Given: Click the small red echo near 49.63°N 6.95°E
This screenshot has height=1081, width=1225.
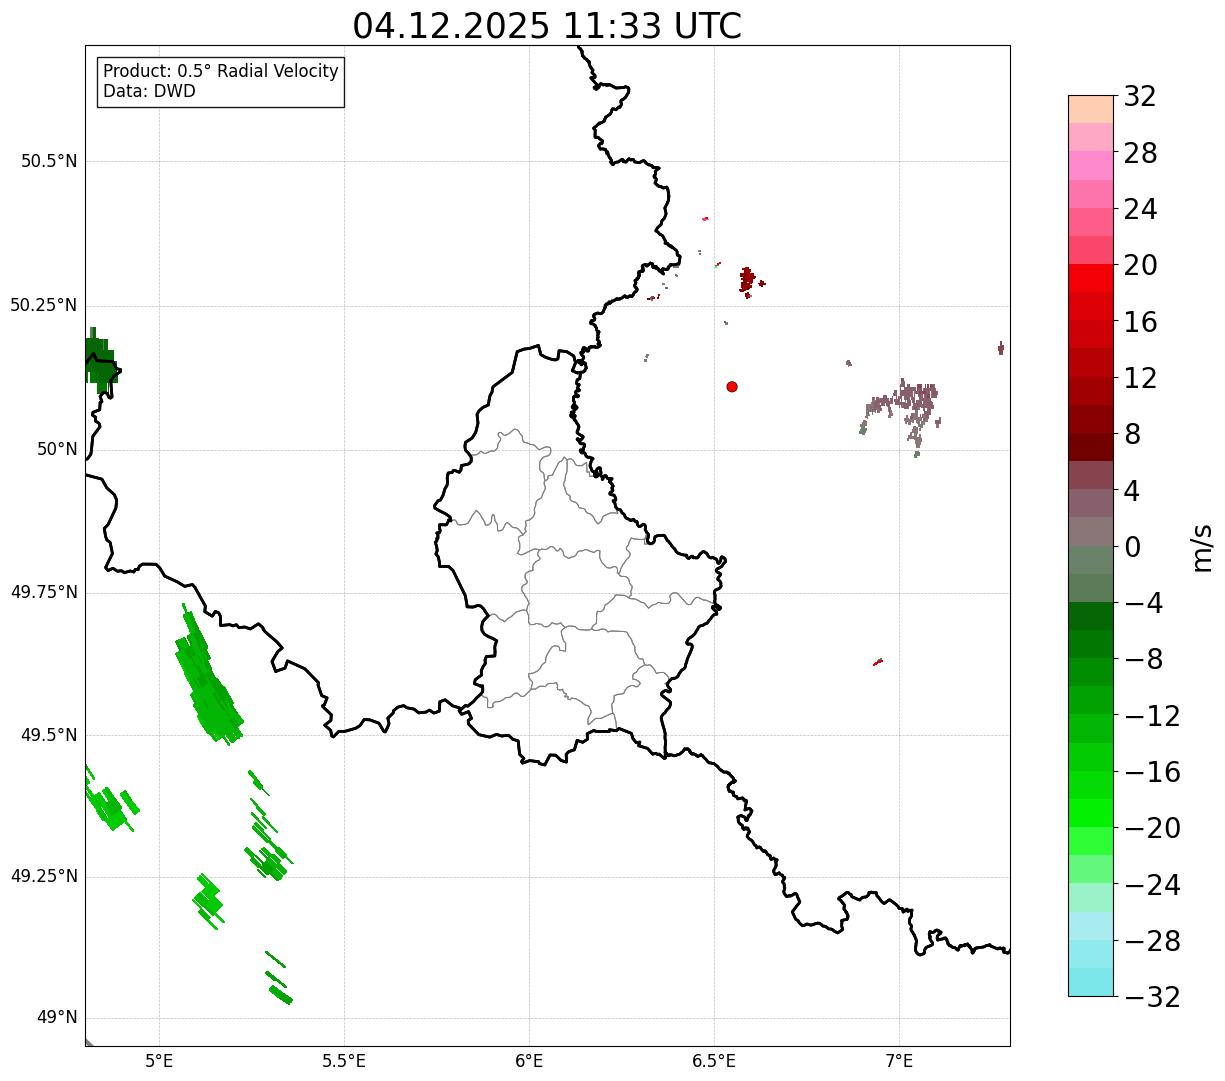Looking at the screenshot, I should tap(878, 661).
